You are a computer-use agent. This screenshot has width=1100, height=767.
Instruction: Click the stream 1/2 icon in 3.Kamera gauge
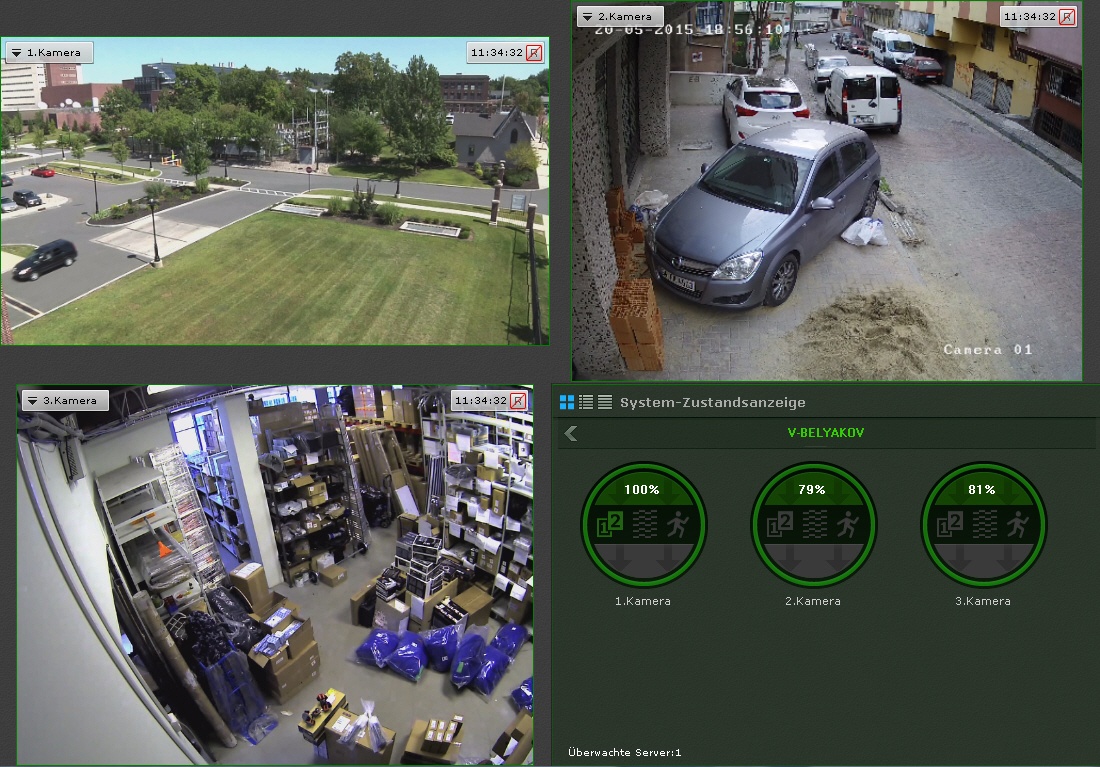pos(949,524)
